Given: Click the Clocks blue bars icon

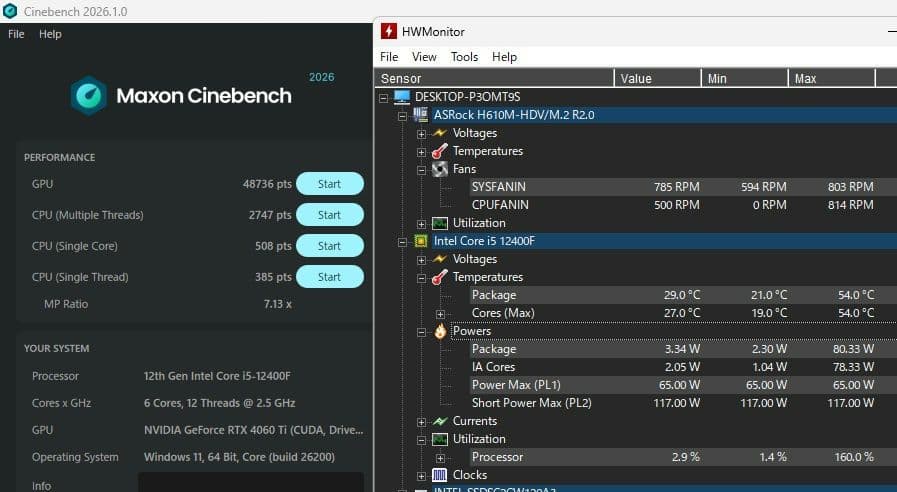Looking at the screenshot, I should (439, 475).
